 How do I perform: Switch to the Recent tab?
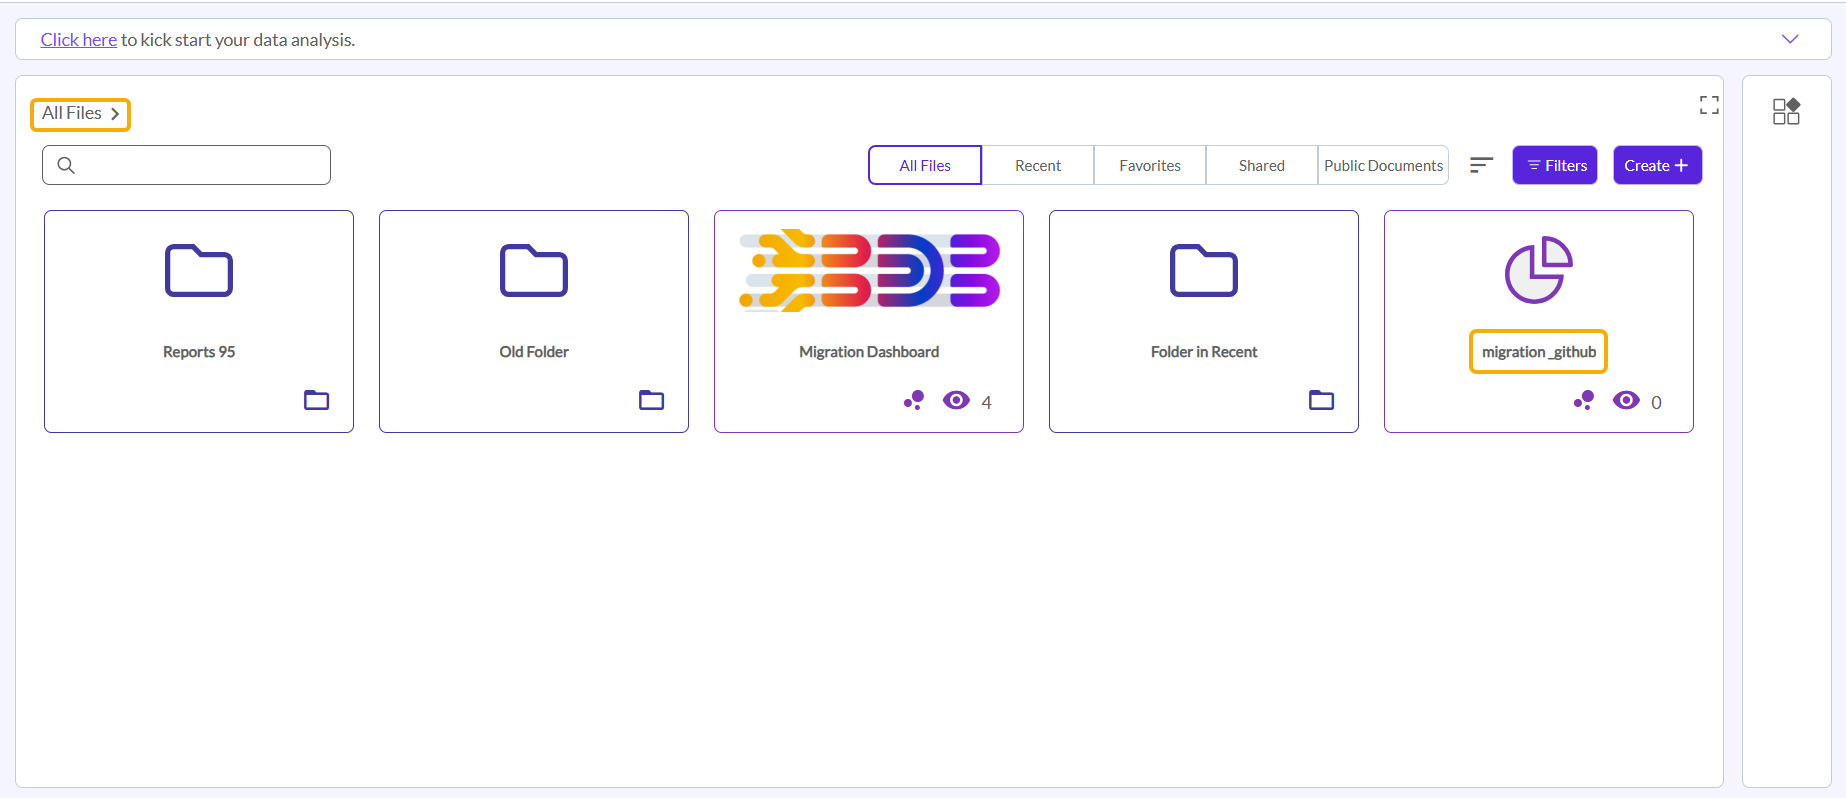[x=1037, y=165]
